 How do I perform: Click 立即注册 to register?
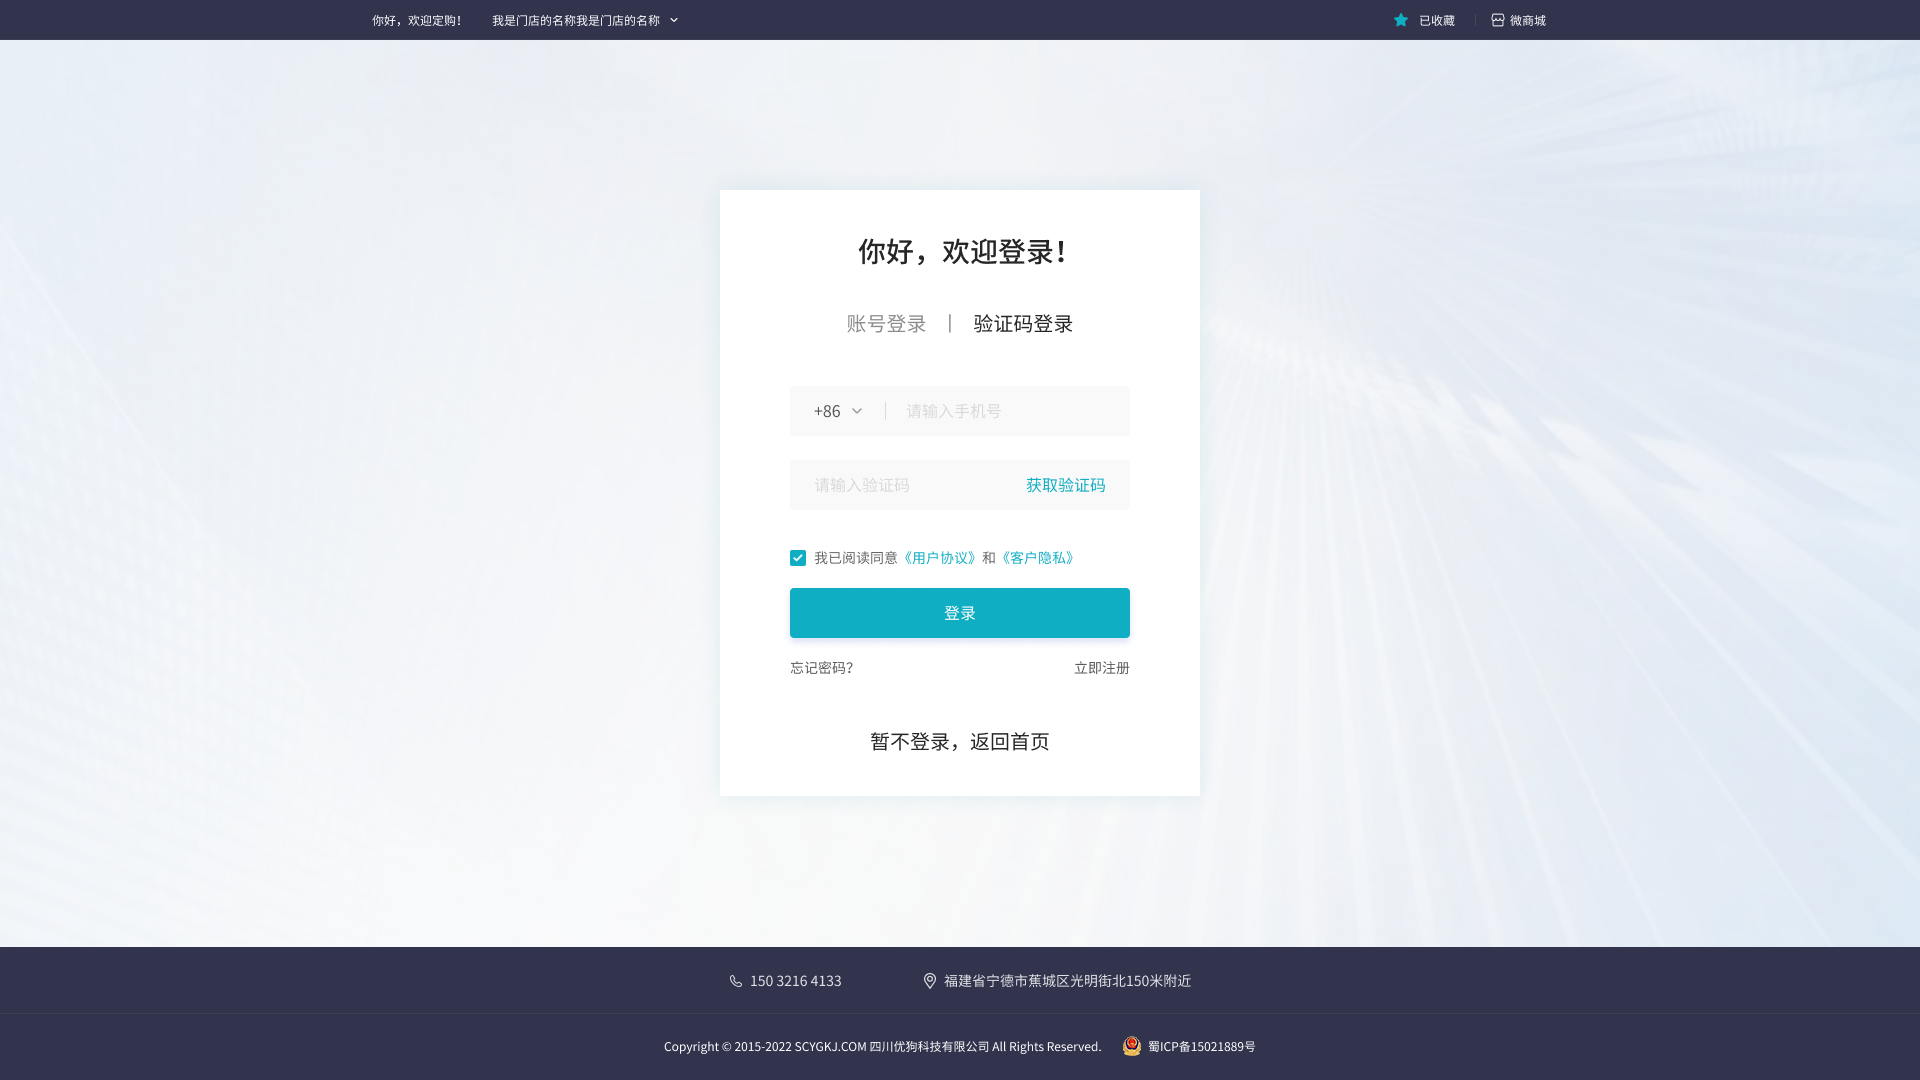pyautogui.click(x=1101, y=668)
